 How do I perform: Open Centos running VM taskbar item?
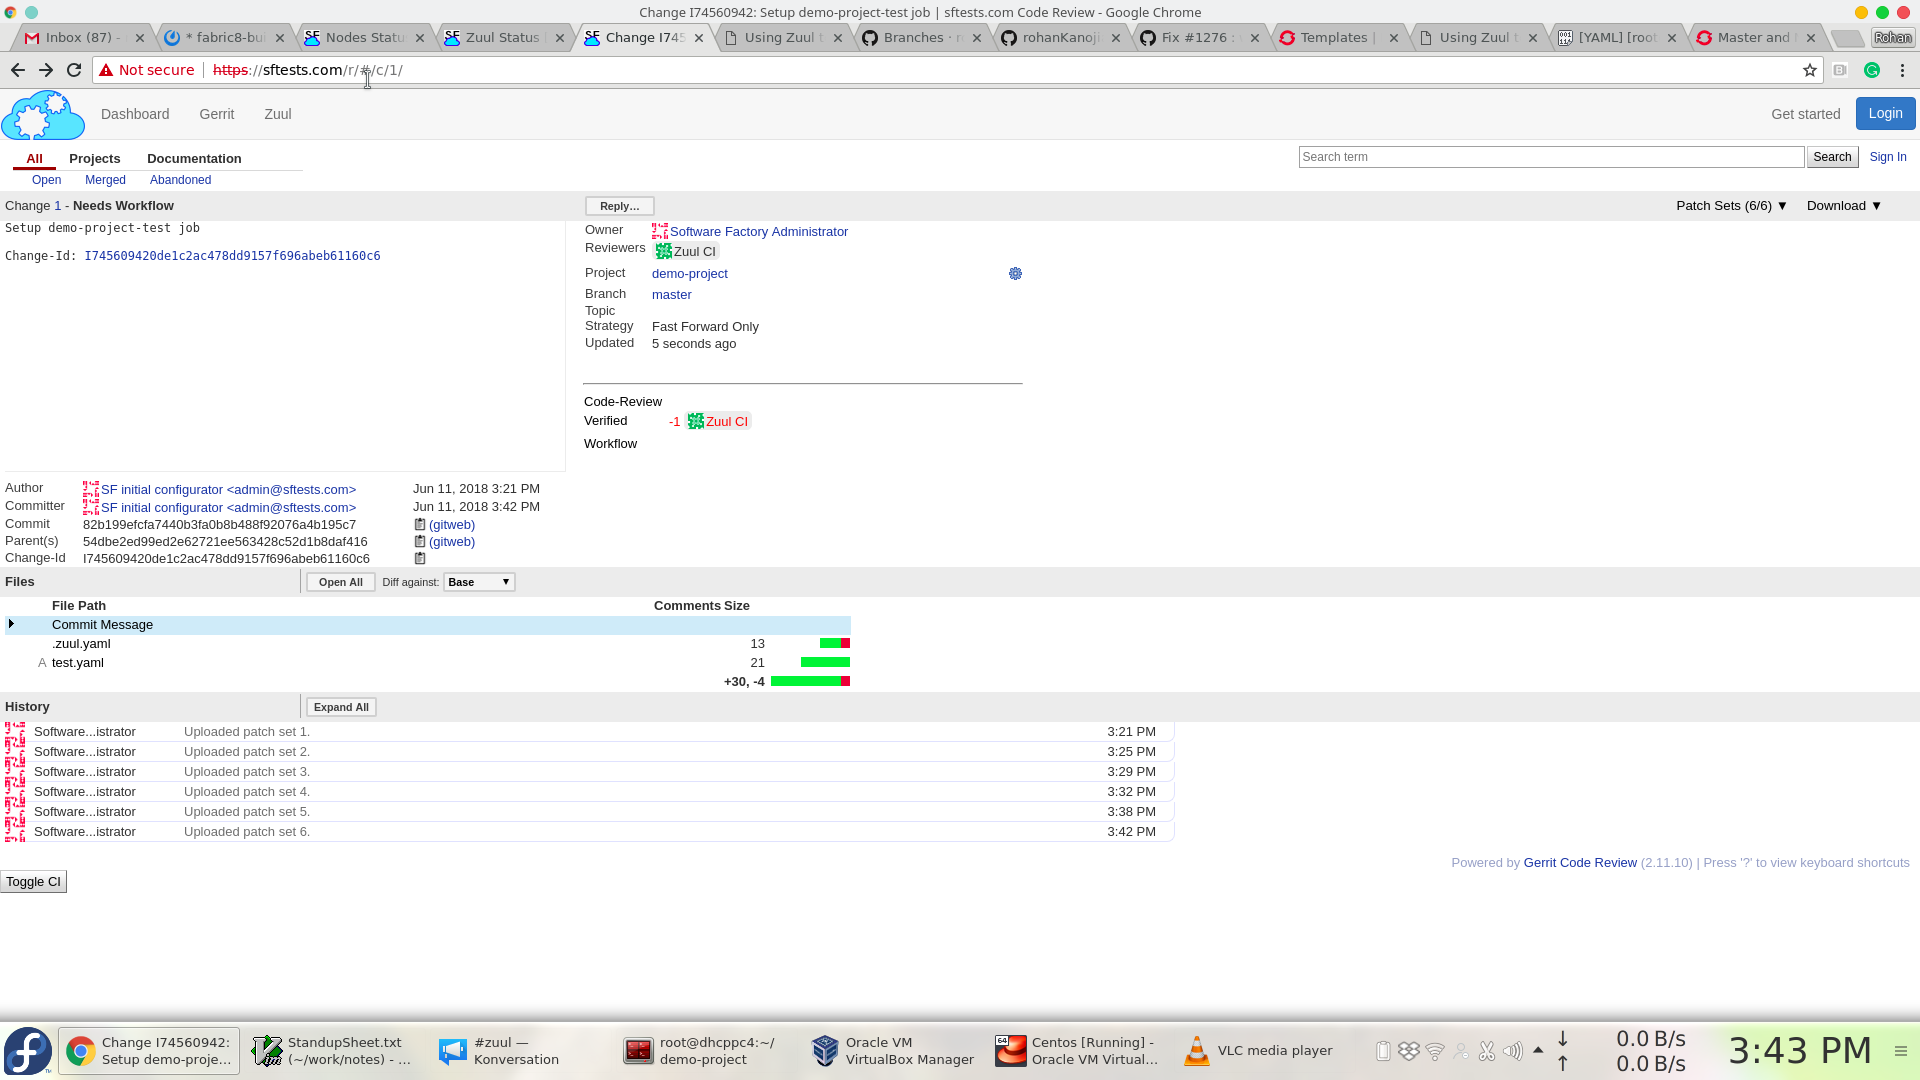[x=1078, y=1051]
